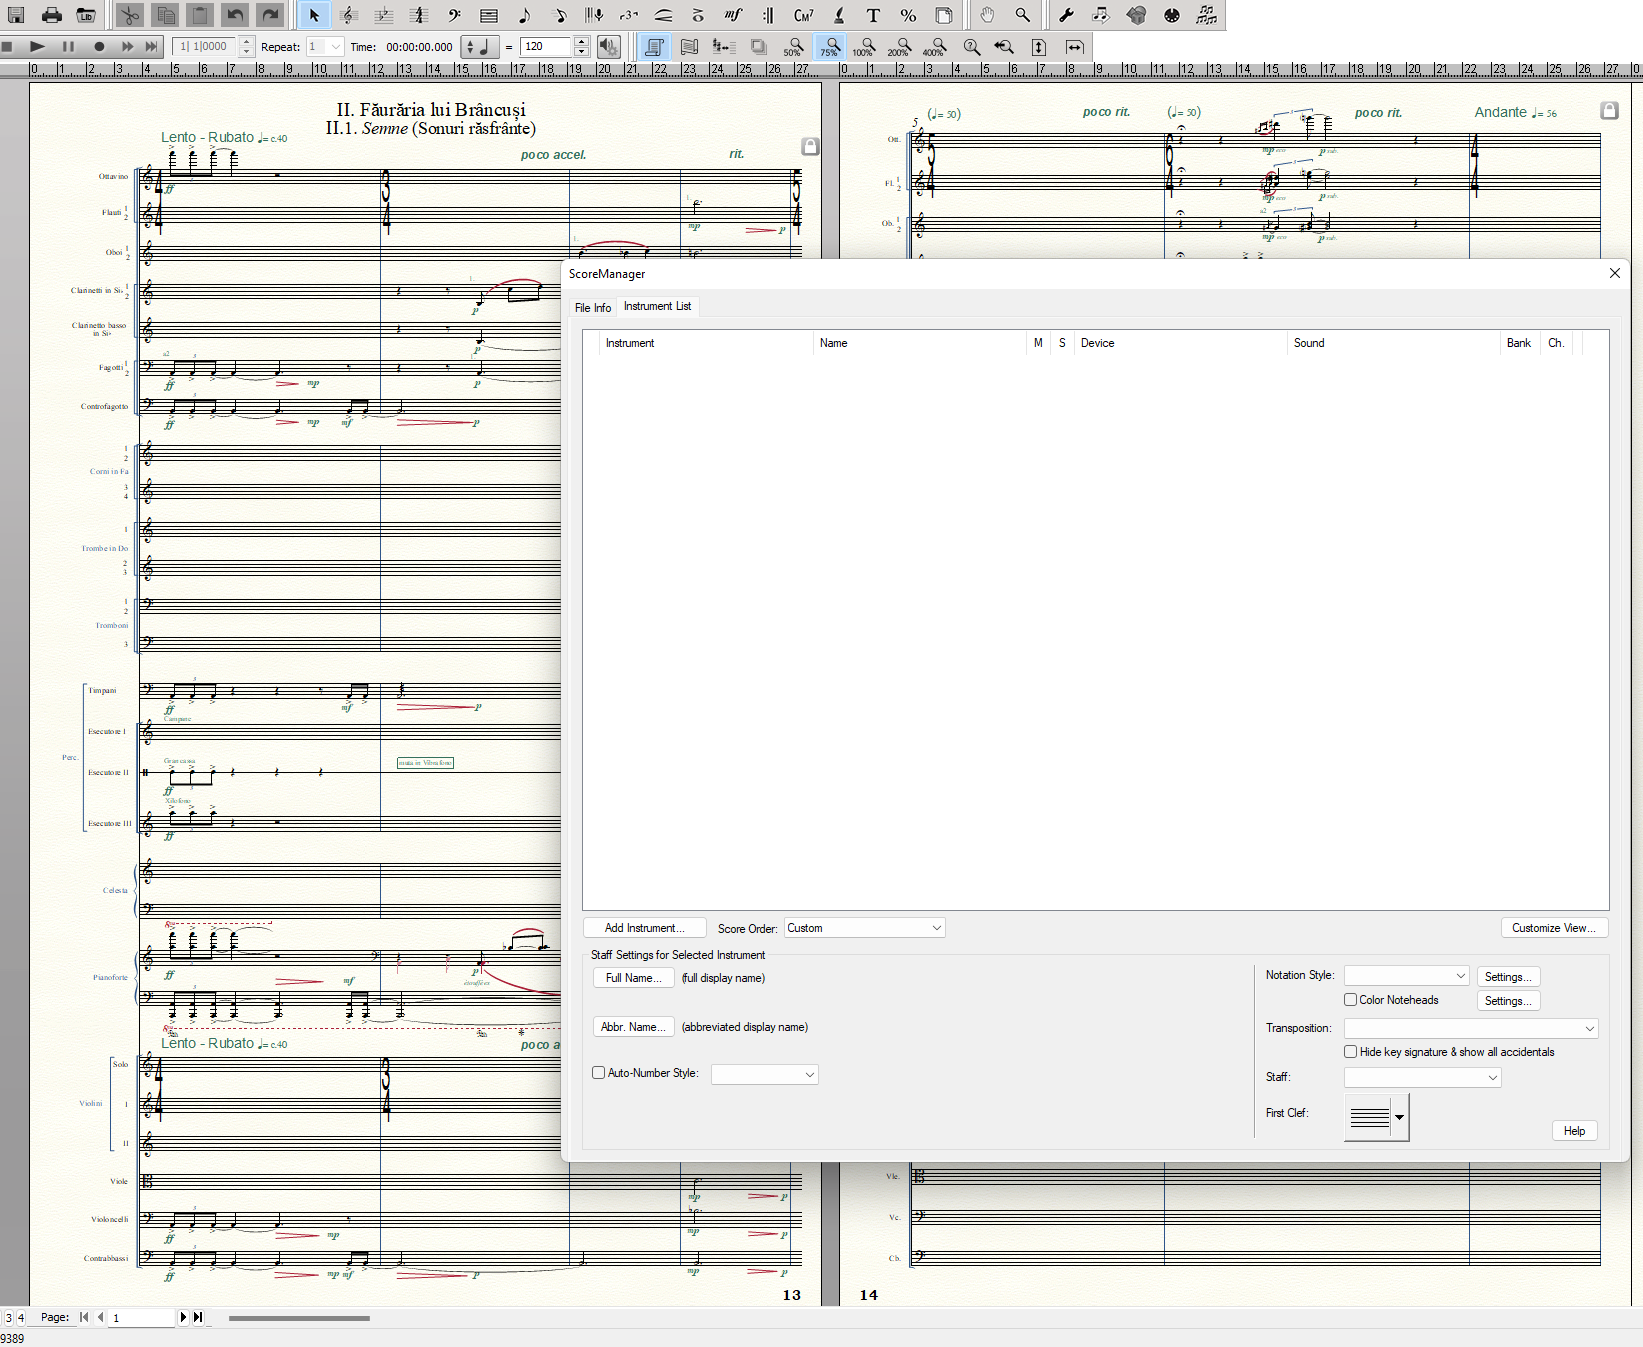
Task: Click the Add Instrument button
Action: pyautogui.click(x=644, y=928)
